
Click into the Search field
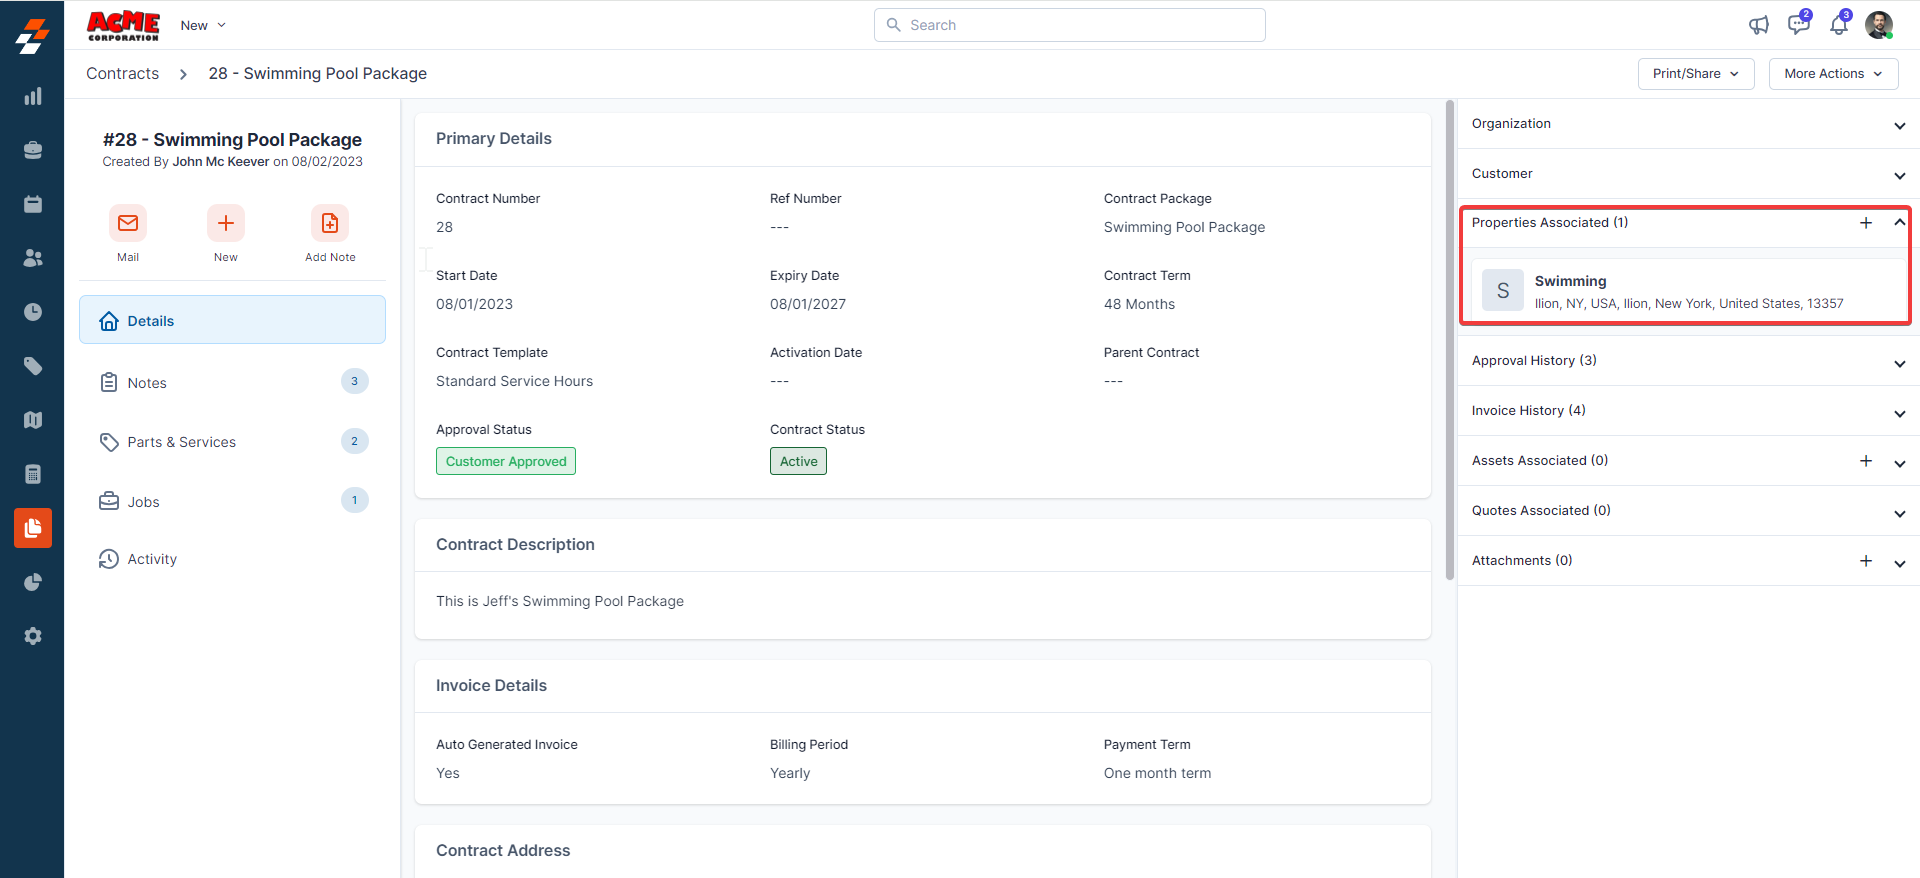tap(1070, 25)
